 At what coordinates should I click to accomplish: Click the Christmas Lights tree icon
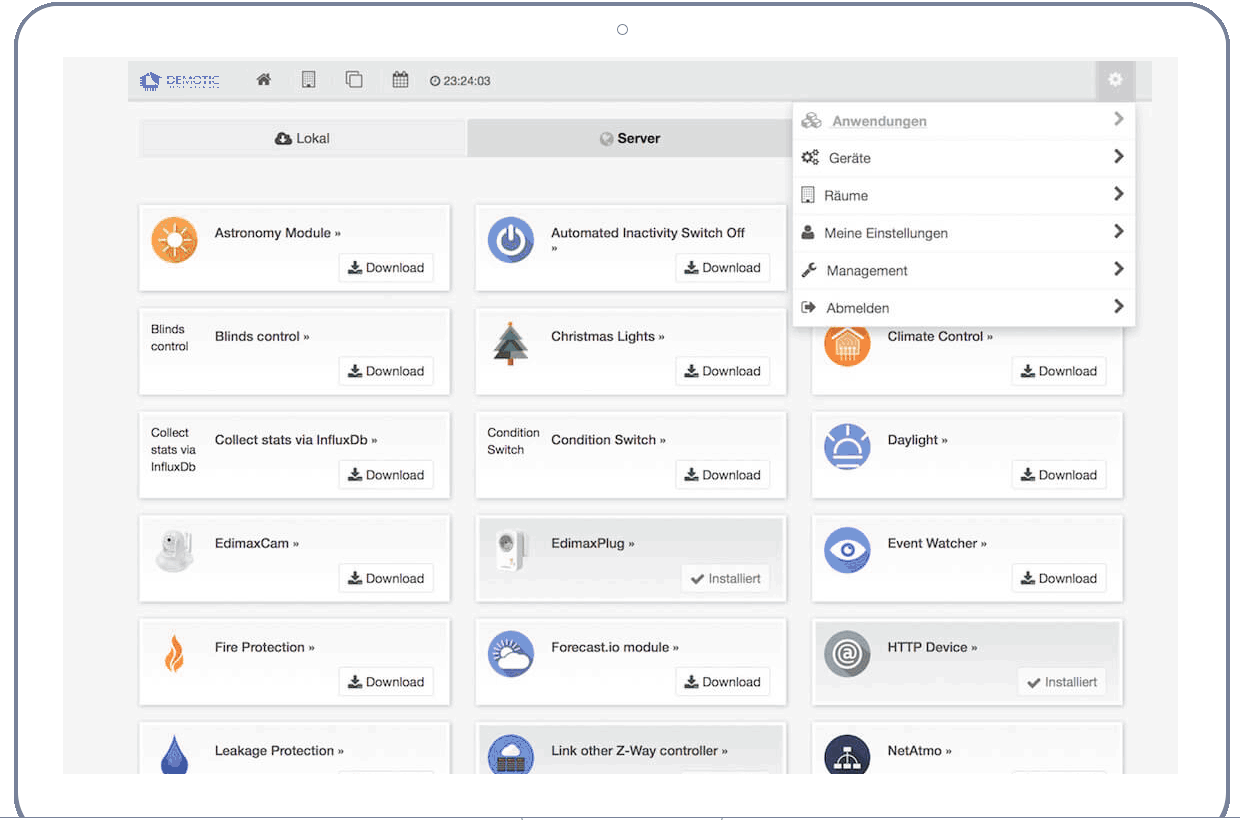(x=511, y=344)
